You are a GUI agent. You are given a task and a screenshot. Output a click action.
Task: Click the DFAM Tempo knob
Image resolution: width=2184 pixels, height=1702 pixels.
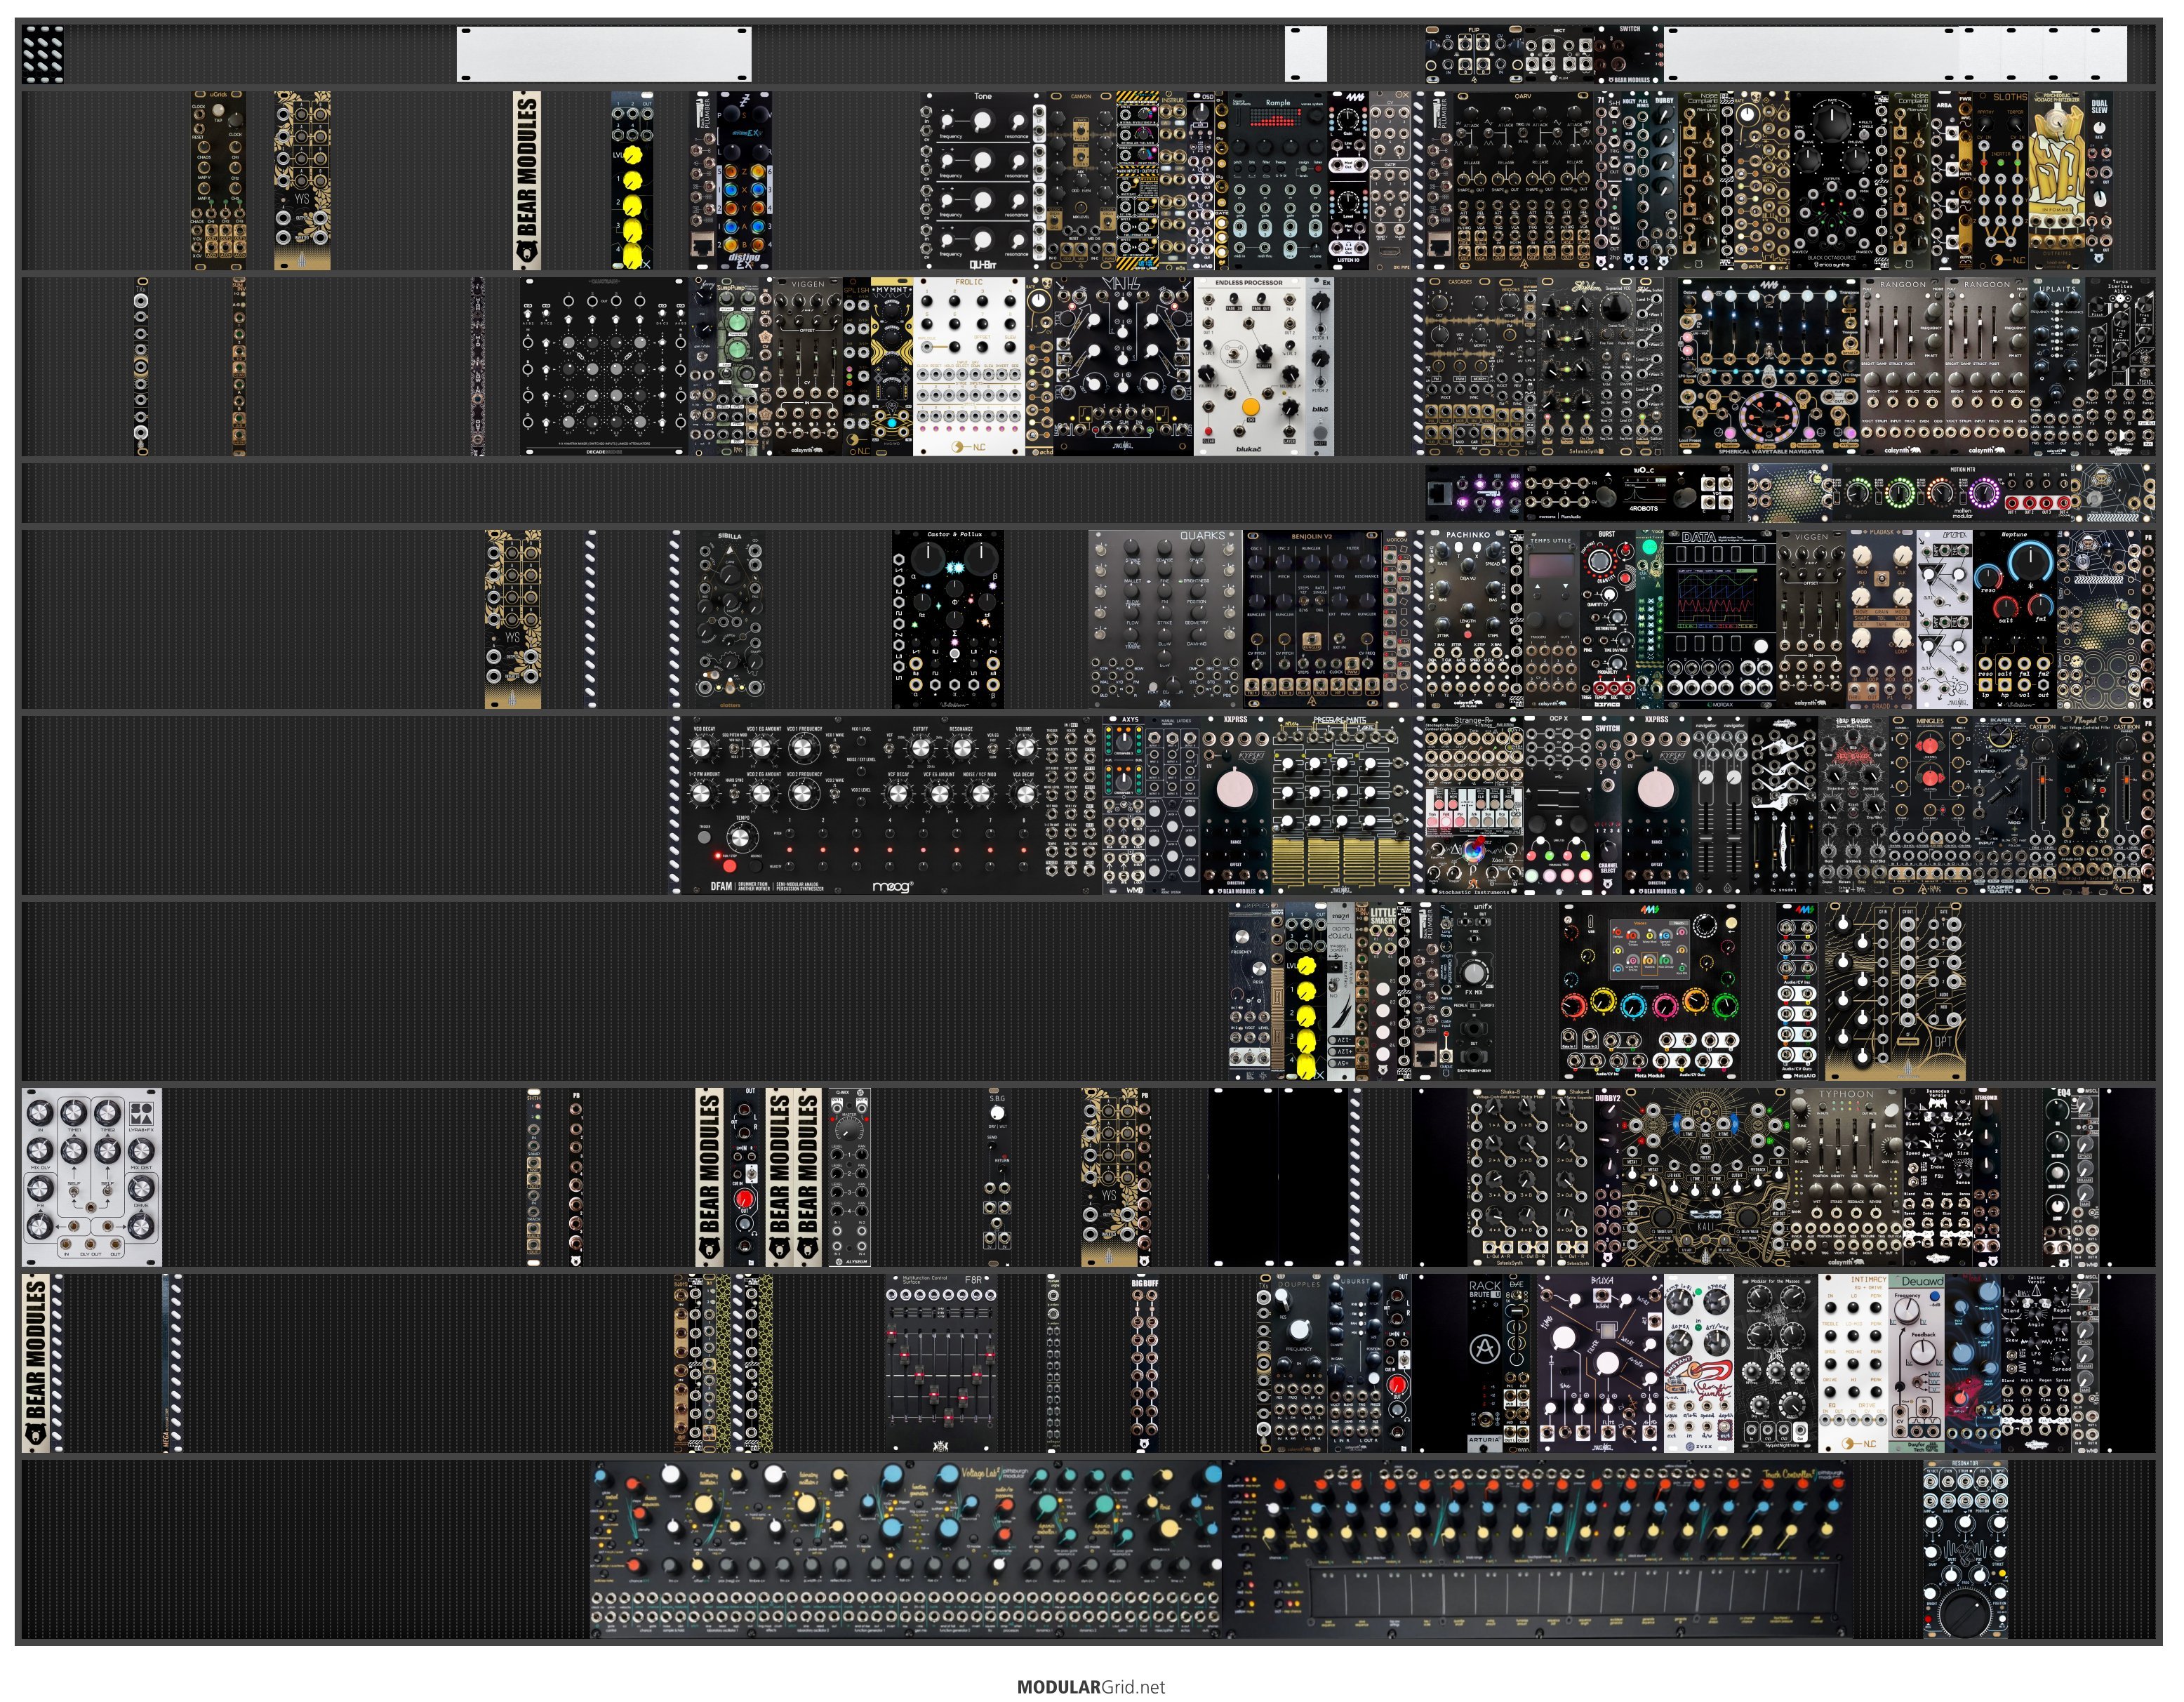pos(742,837)
